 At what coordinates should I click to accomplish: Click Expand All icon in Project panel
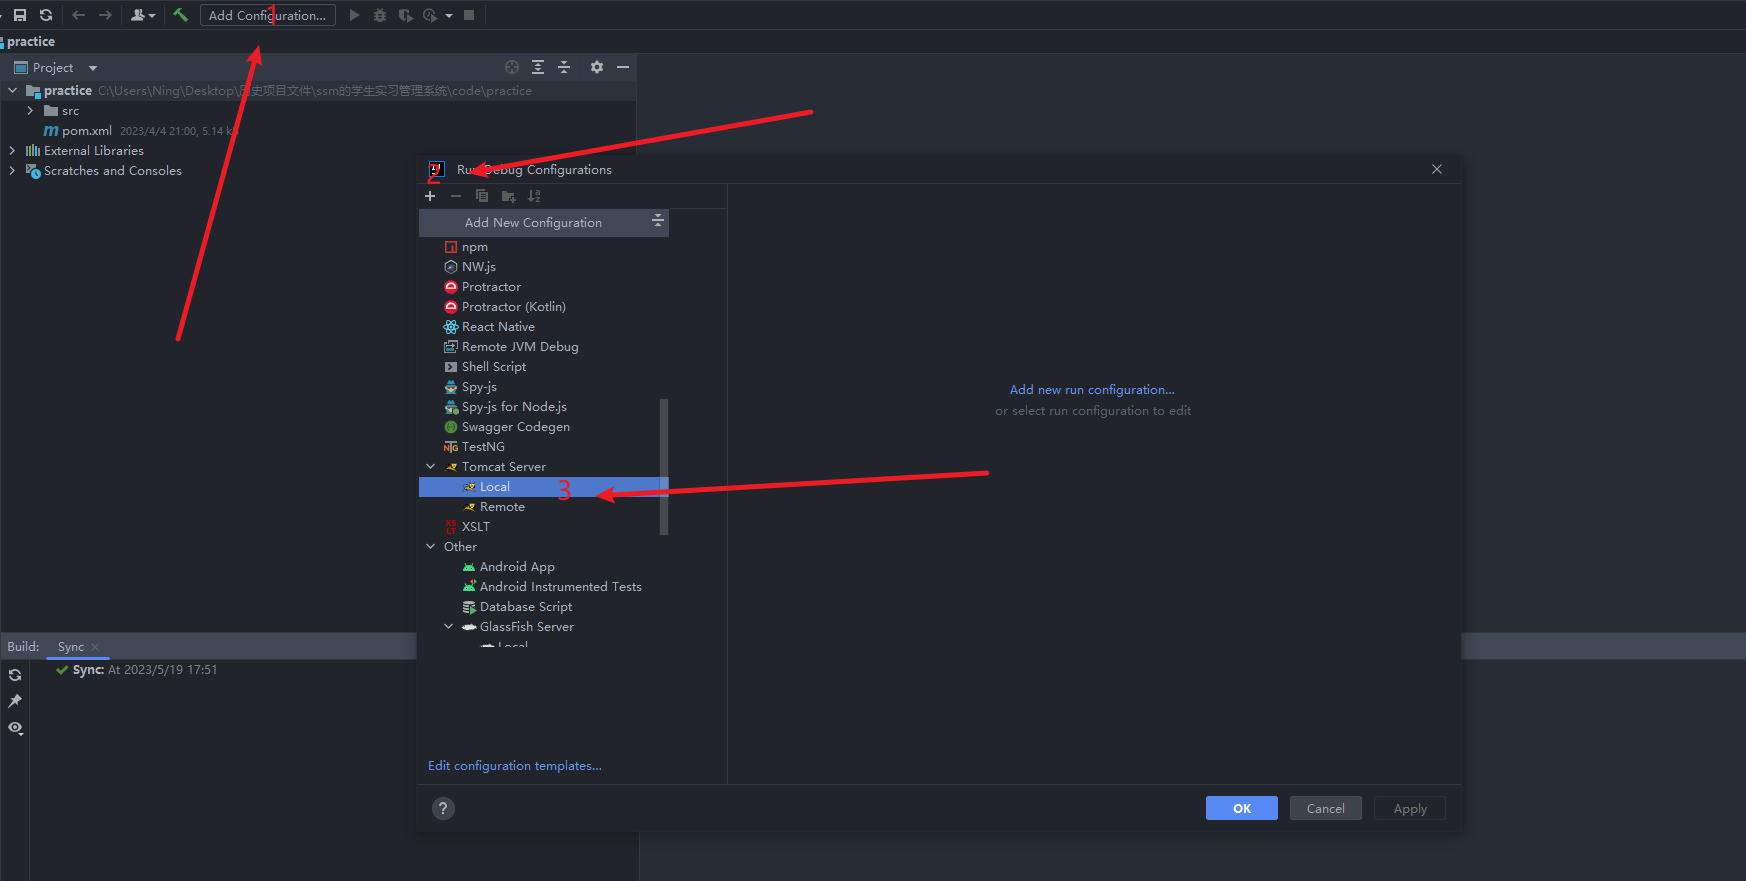(x=538, y=67)
